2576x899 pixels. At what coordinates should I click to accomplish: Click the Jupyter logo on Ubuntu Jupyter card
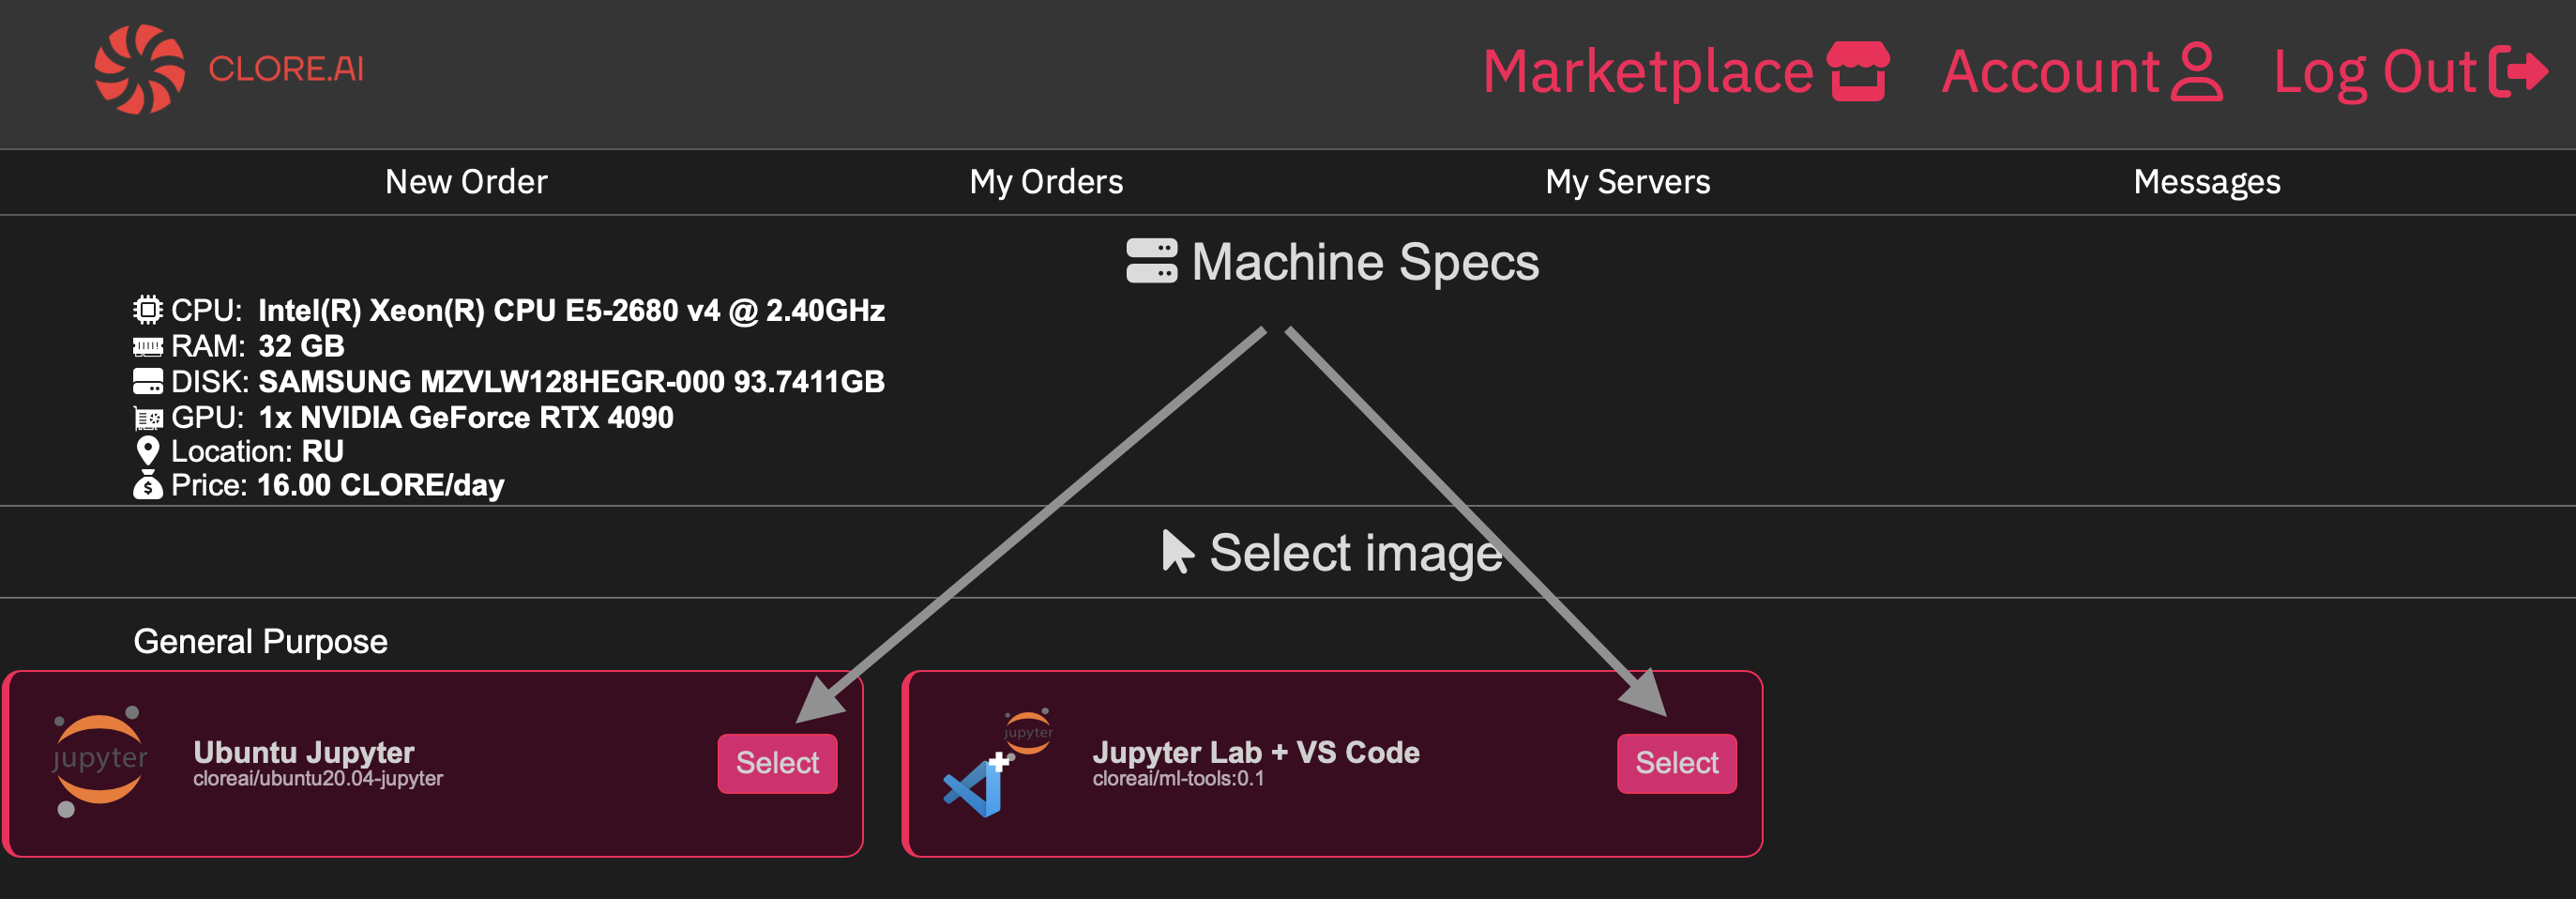point(100,762)
